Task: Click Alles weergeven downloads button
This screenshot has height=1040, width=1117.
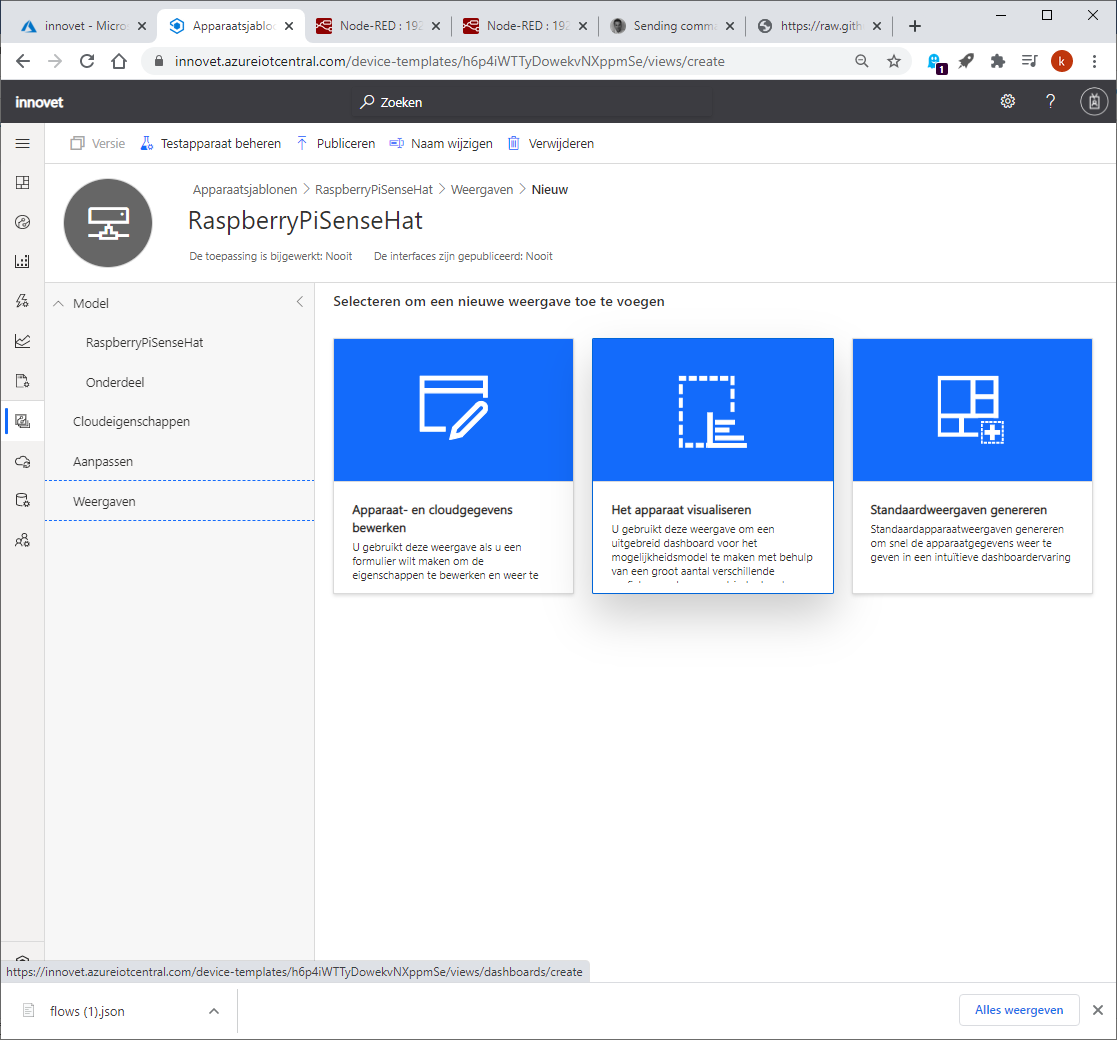Action: pos(1019,1010)
